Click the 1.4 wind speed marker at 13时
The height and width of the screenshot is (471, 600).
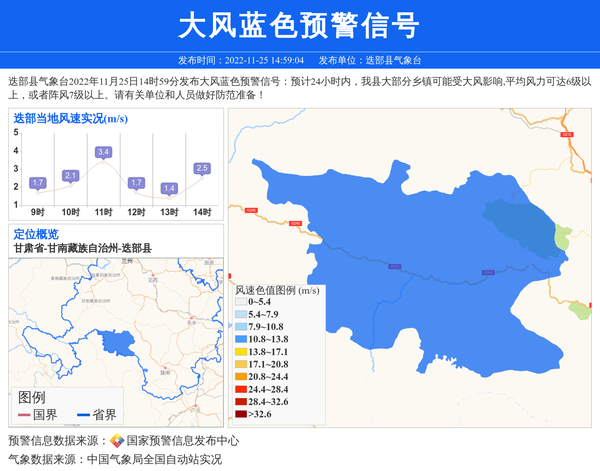(x=169, y=188)
